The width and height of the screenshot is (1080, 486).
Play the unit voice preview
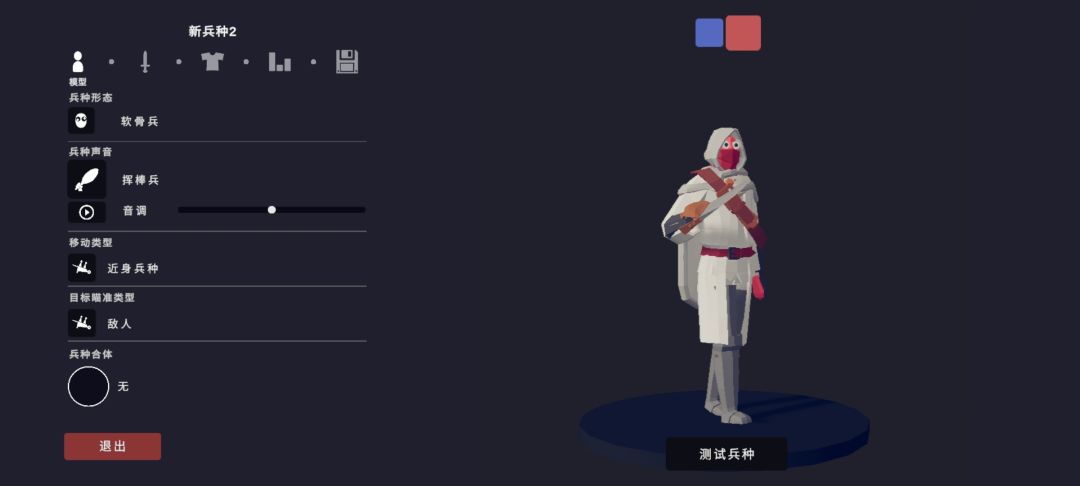(87, 212)
